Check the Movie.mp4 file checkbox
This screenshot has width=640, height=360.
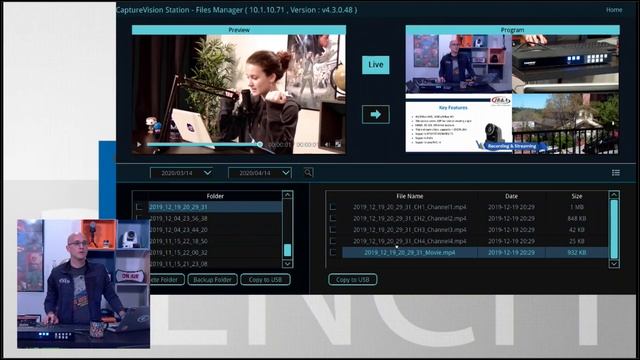point(333,253)
